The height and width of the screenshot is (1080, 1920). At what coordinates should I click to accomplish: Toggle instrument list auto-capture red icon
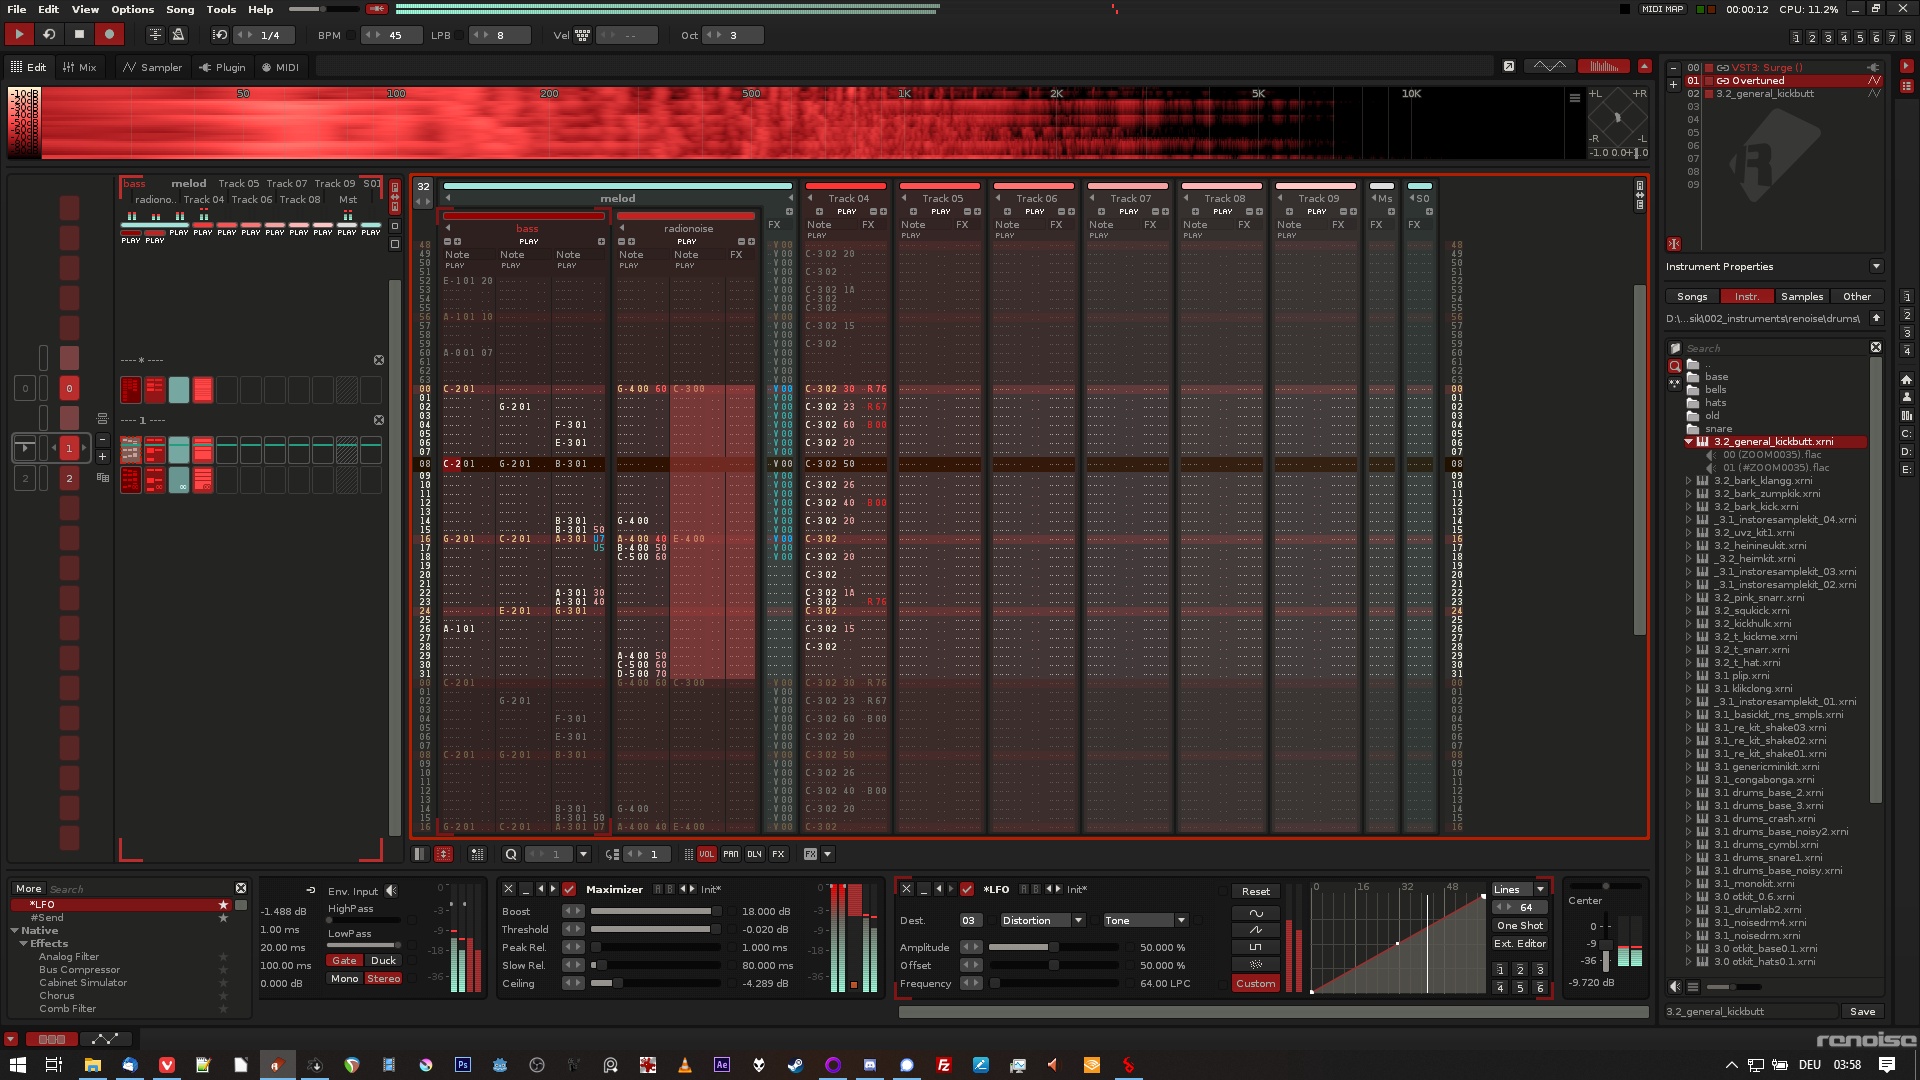[1673, 243]
